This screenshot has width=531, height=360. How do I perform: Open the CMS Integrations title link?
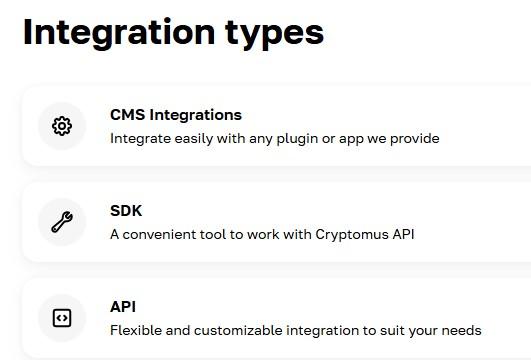pyautogui.click(x=176, y=115)
